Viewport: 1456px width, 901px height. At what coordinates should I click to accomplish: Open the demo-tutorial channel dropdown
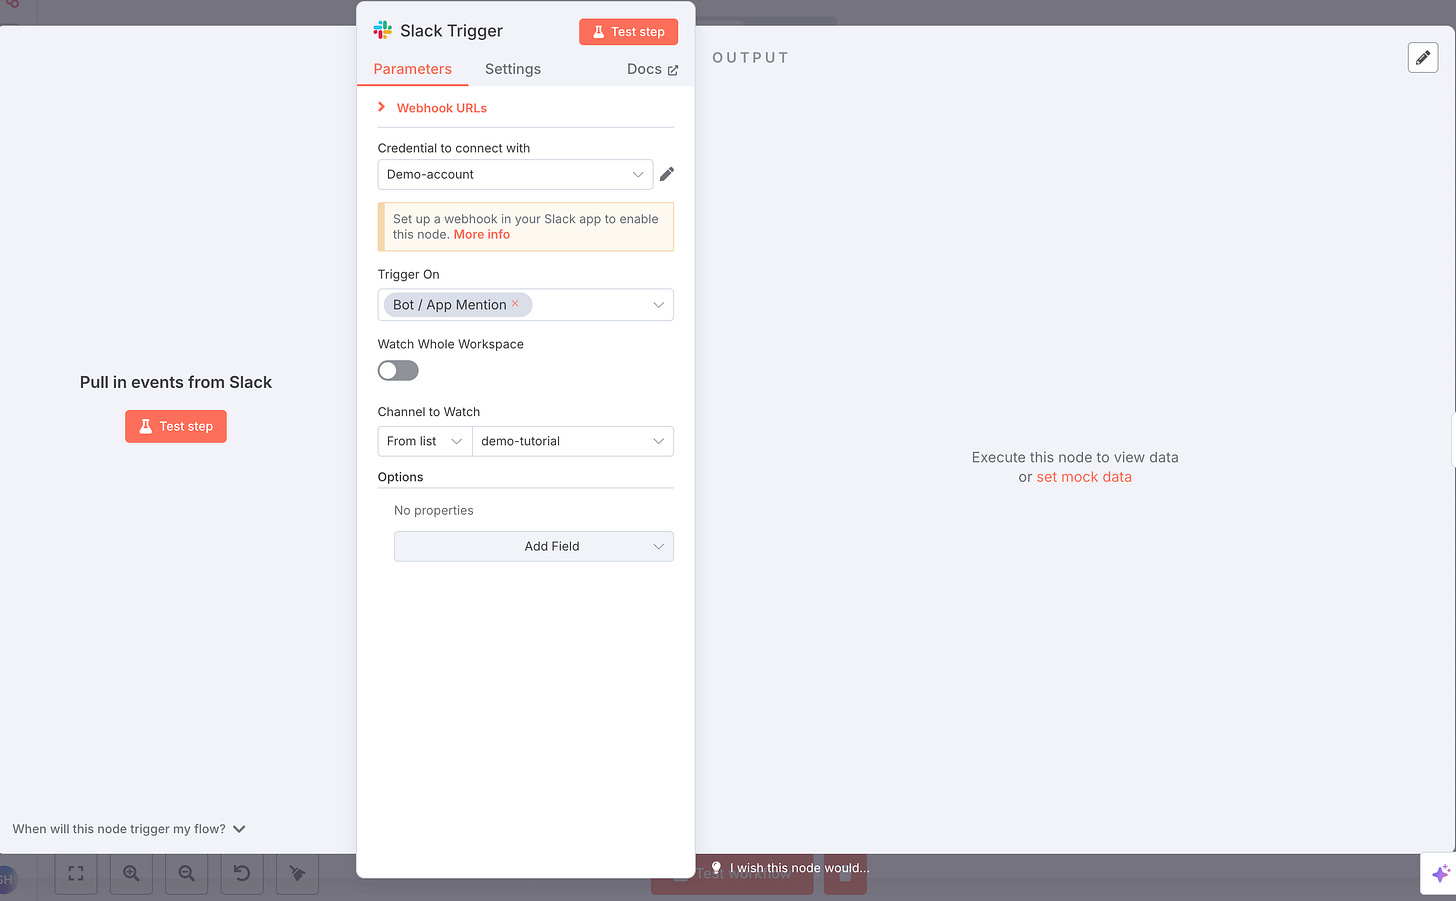click(573, 441)
